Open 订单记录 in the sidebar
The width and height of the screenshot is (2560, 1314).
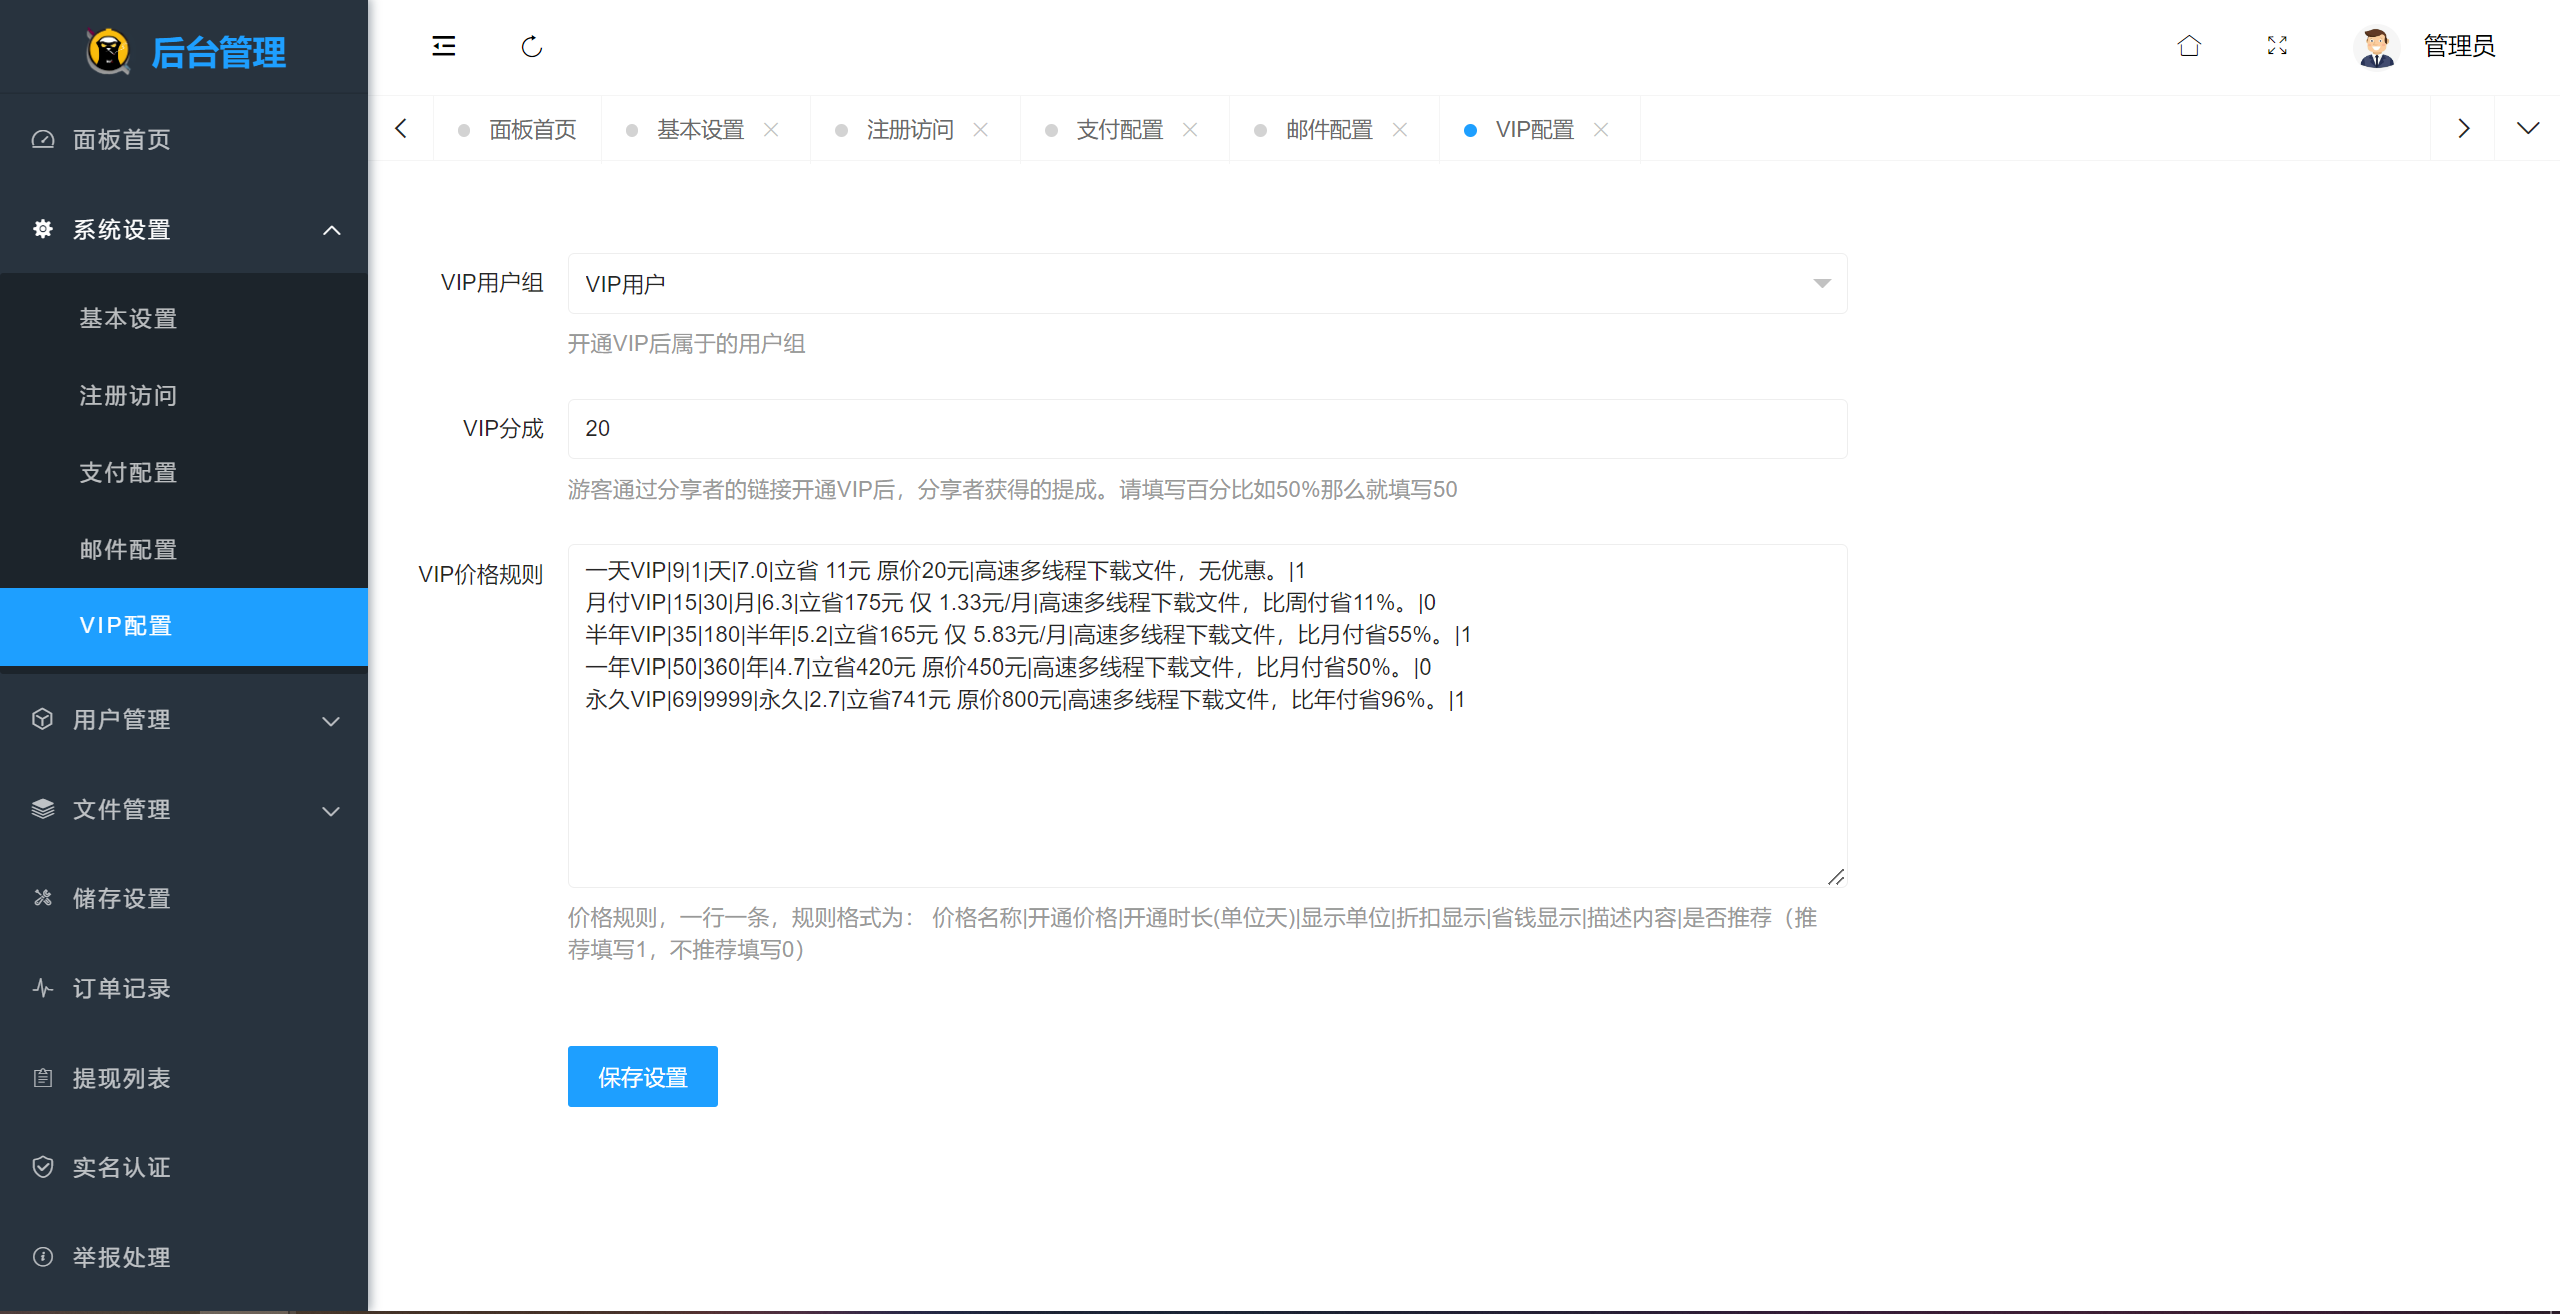[x=184, y=988]
